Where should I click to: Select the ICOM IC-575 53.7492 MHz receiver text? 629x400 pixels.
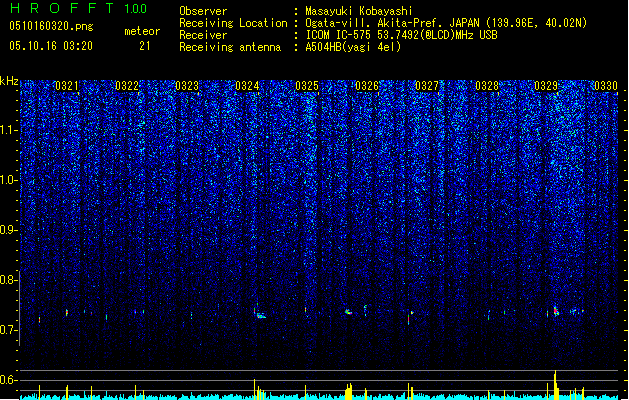tap(401, 35)
